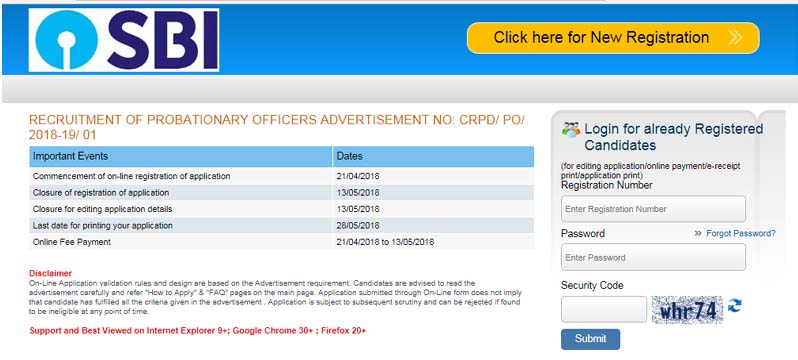Focus the Security Code input box
The image size is (798, 360).
[604, 309]
